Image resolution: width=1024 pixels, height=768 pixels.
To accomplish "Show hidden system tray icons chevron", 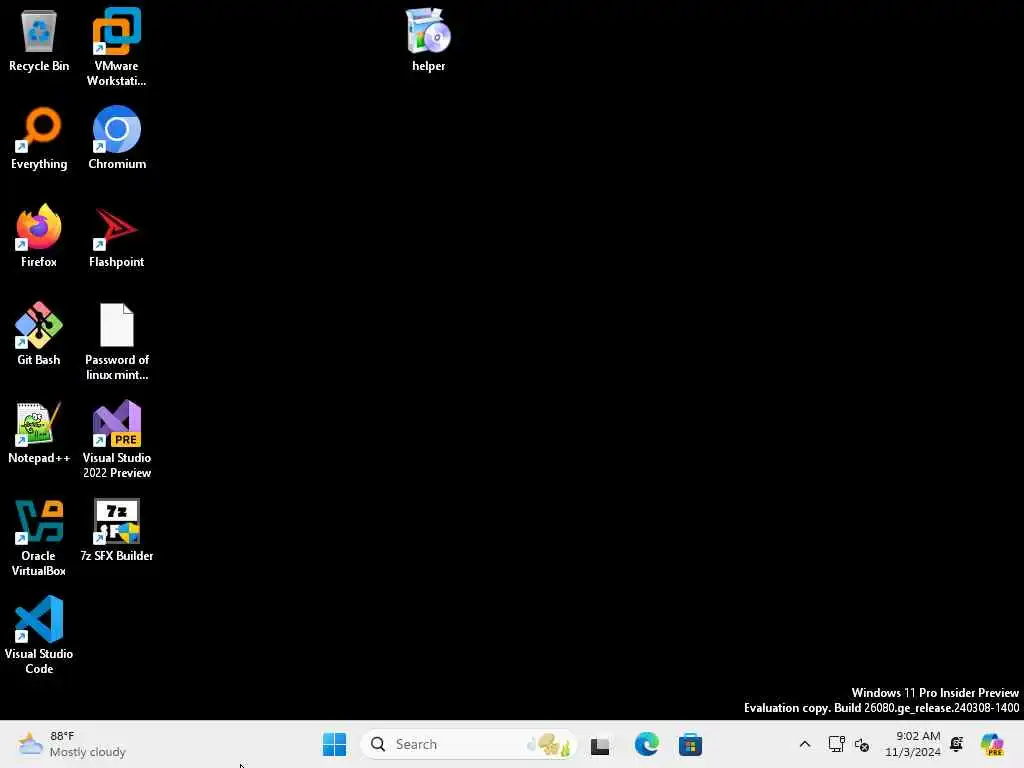I will coord(805,744).
